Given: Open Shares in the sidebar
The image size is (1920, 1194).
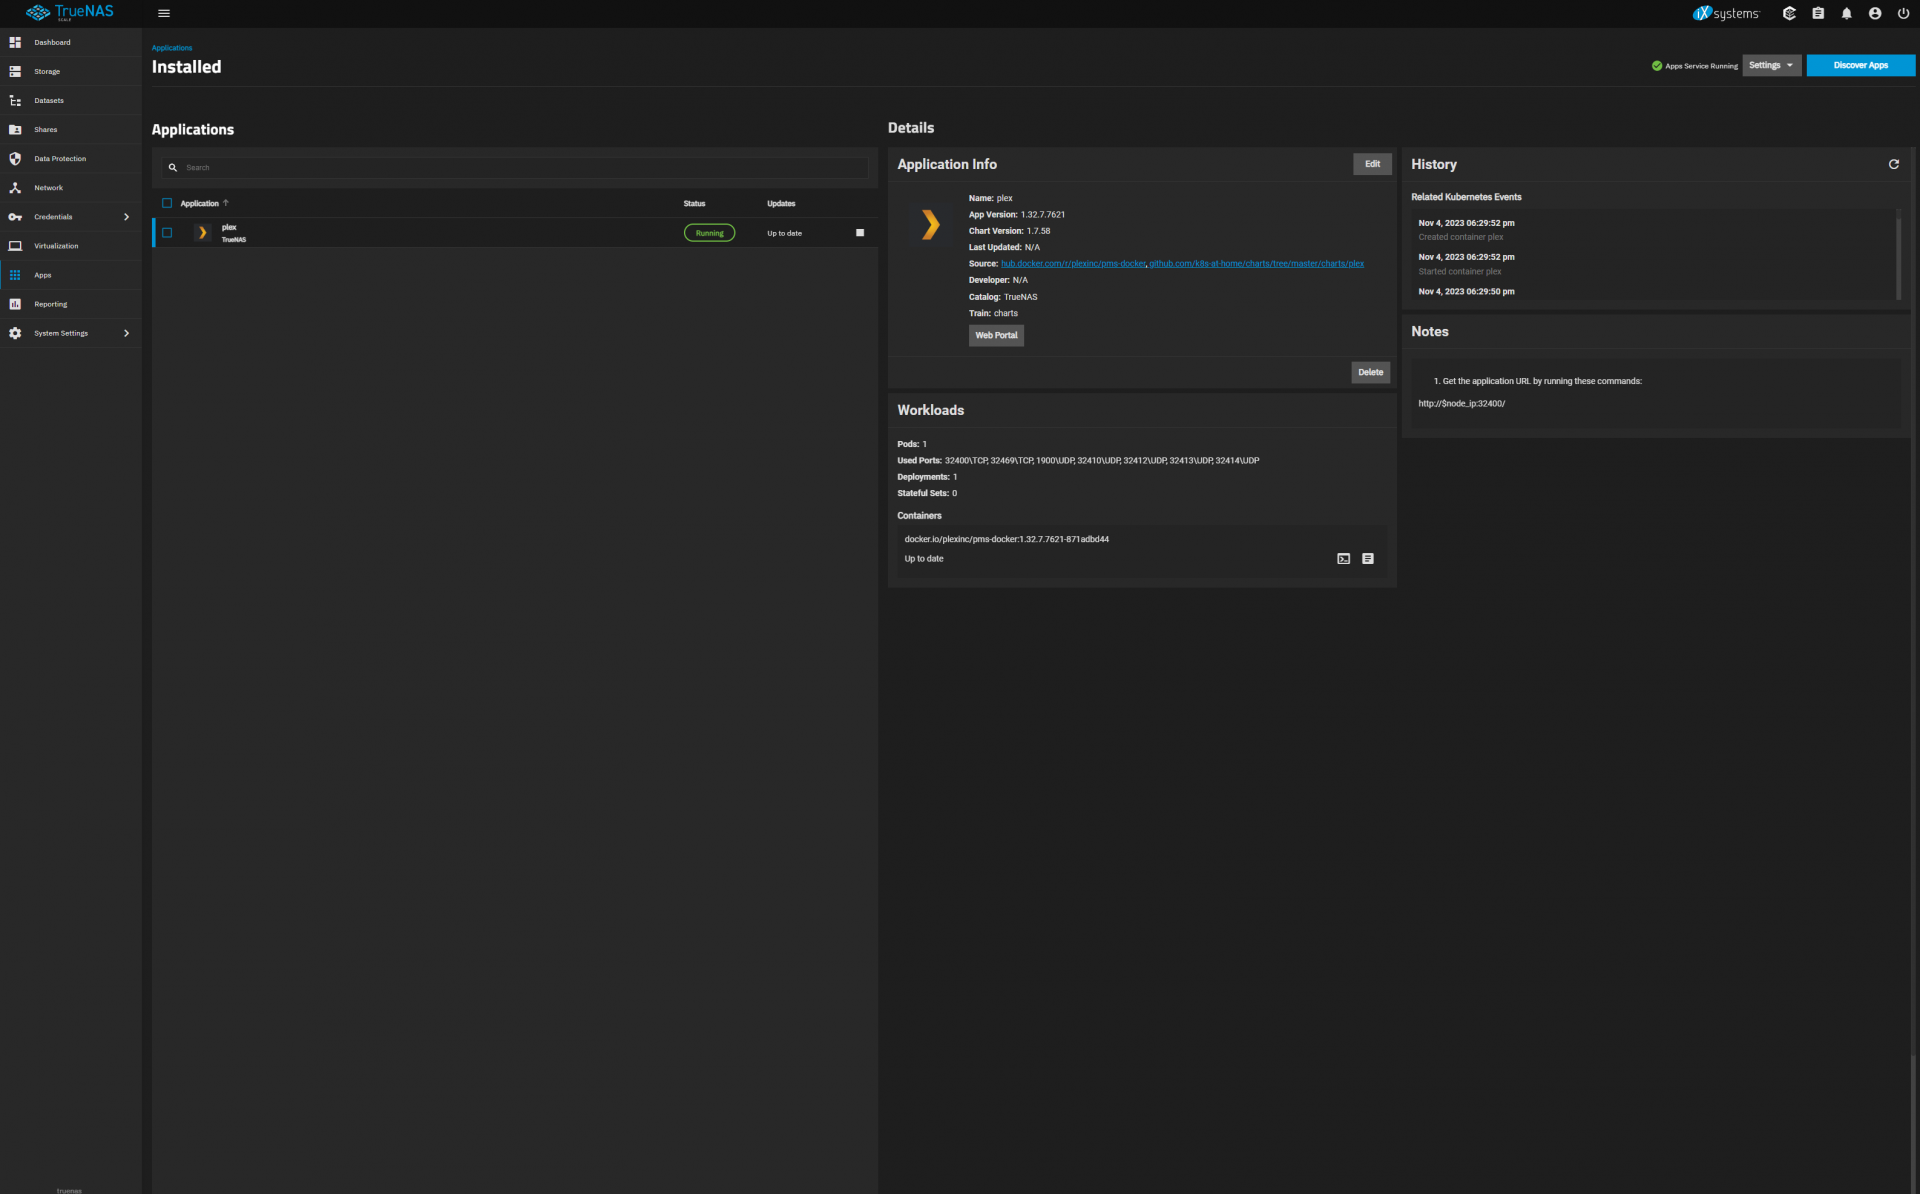Looking at the screenshot, I should (x=46, y=130).
